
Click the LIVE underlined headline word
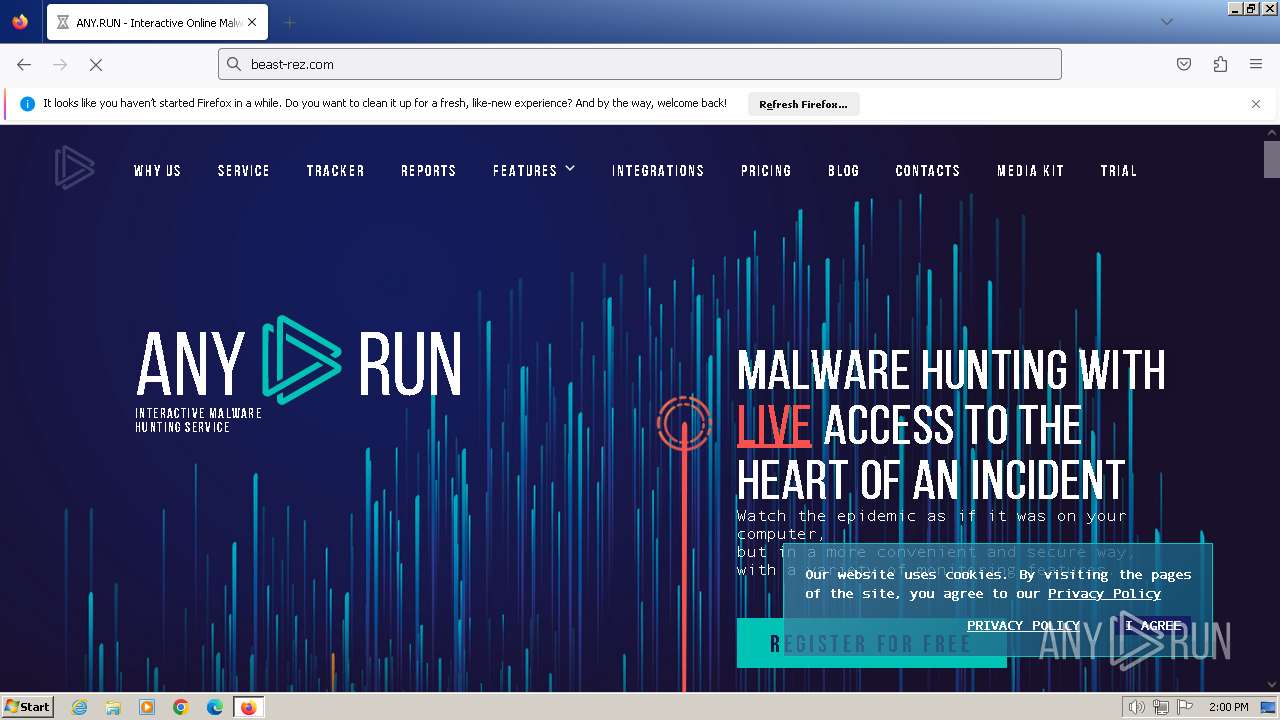click(773, 427)
